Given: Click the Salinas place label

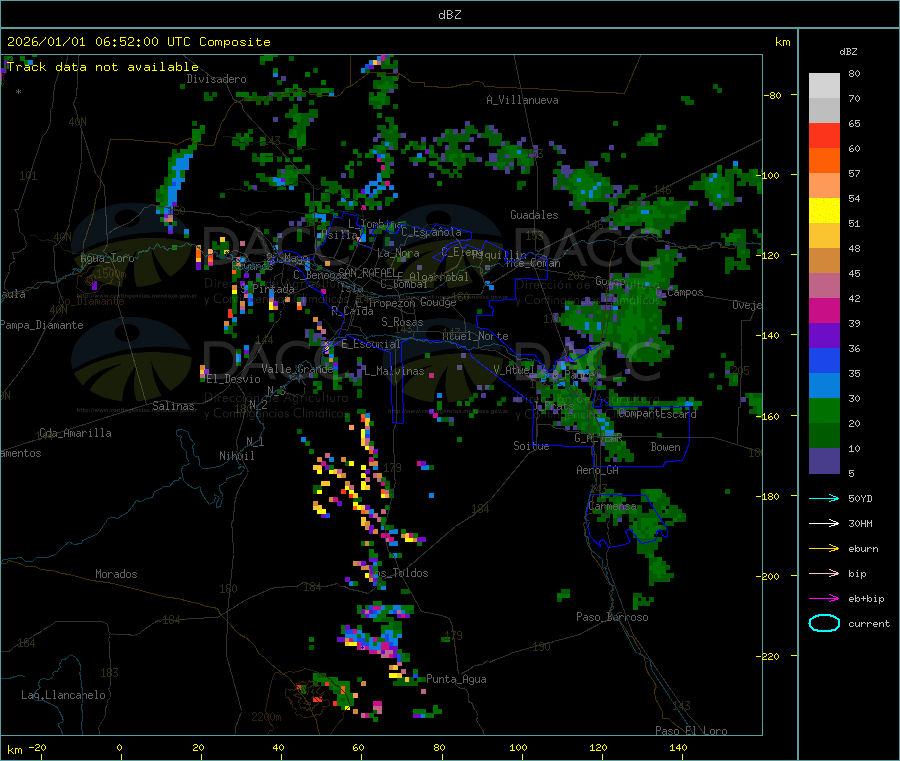Looking at the screenshot, I should pyautogui.click(x=173, y=406).
